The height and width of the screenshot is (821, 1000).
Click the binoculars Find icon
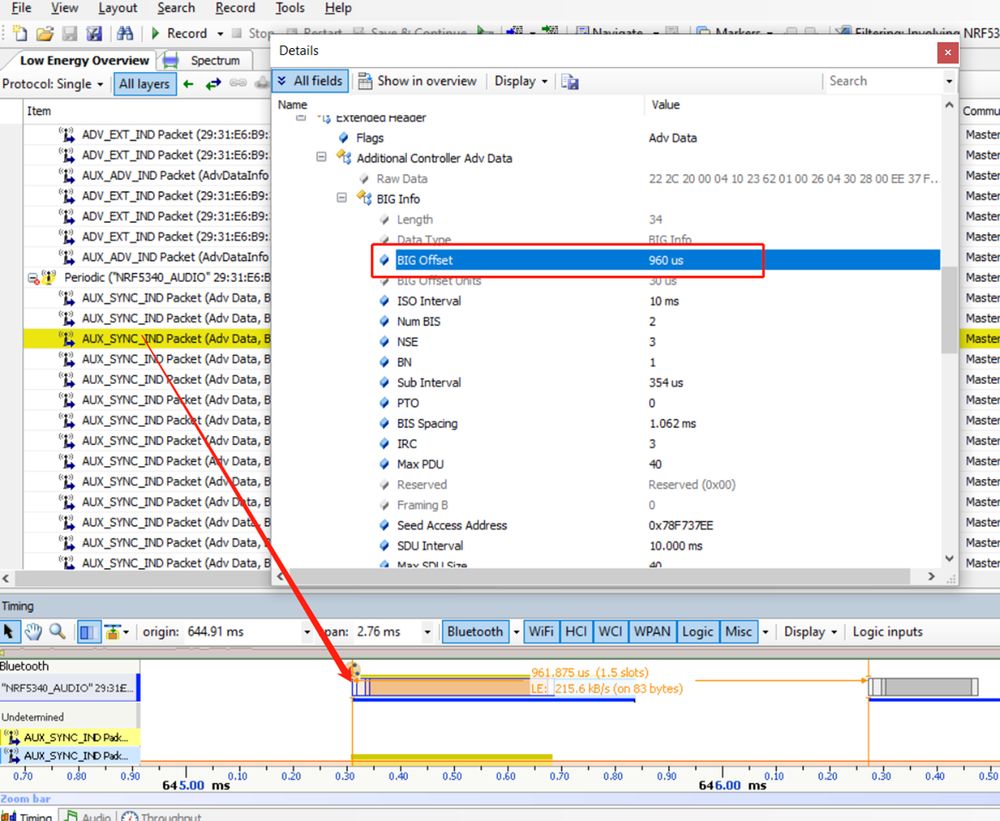point(125,33)
